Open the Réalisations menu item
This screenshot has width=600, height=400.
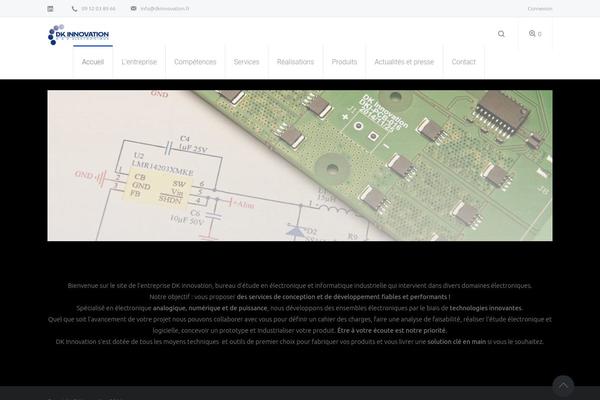pos(295,62)
